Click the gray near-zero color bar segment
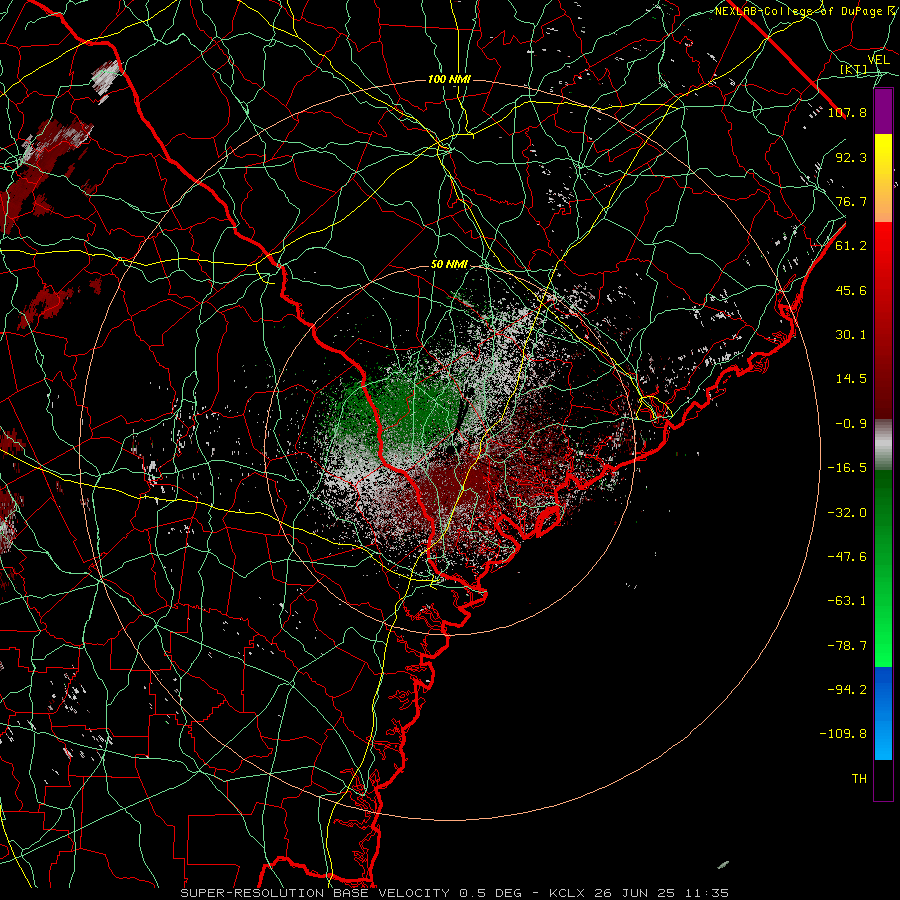900x900 pixels. 883,444
